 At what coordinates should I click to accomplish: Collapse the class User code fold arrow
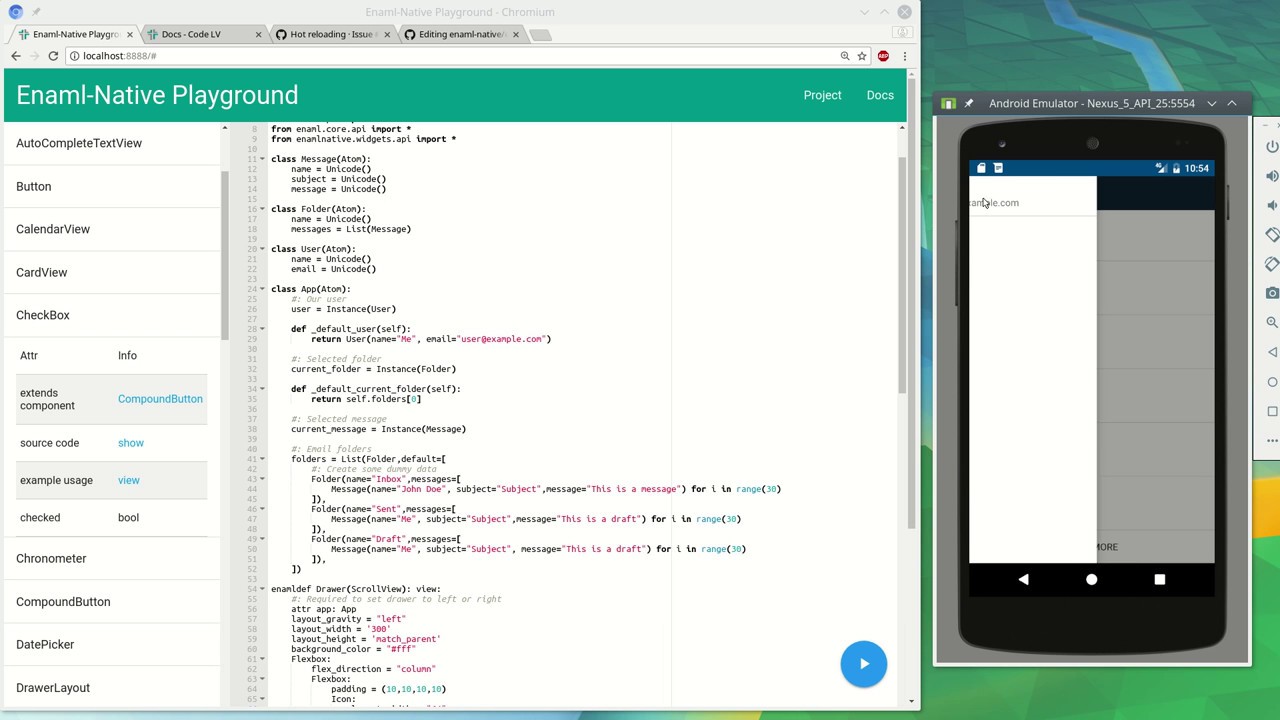262,249
